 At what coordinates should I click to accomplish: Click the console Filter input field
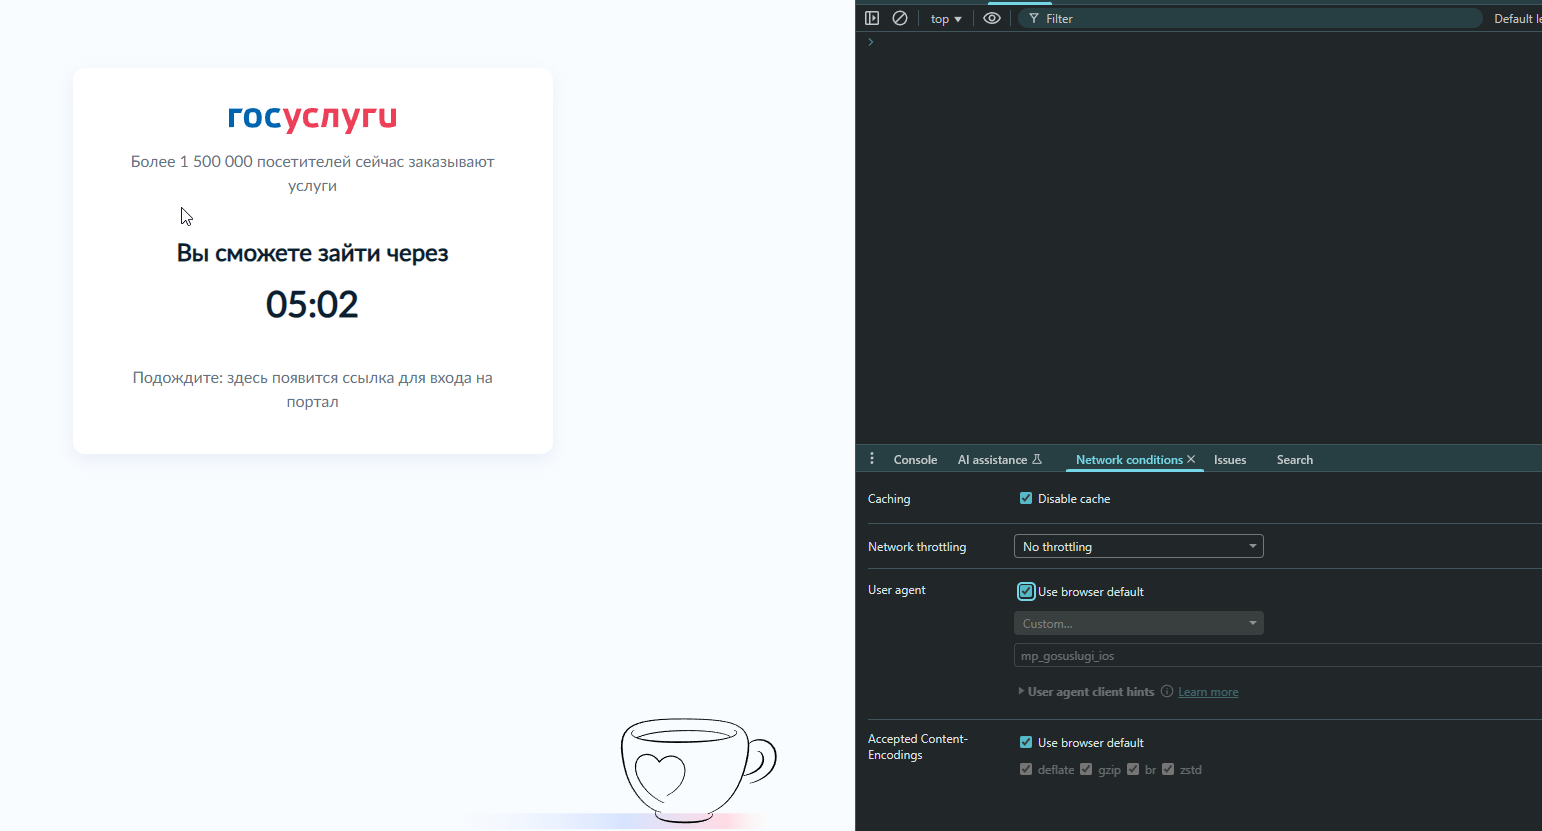[x=1250, y=19]
